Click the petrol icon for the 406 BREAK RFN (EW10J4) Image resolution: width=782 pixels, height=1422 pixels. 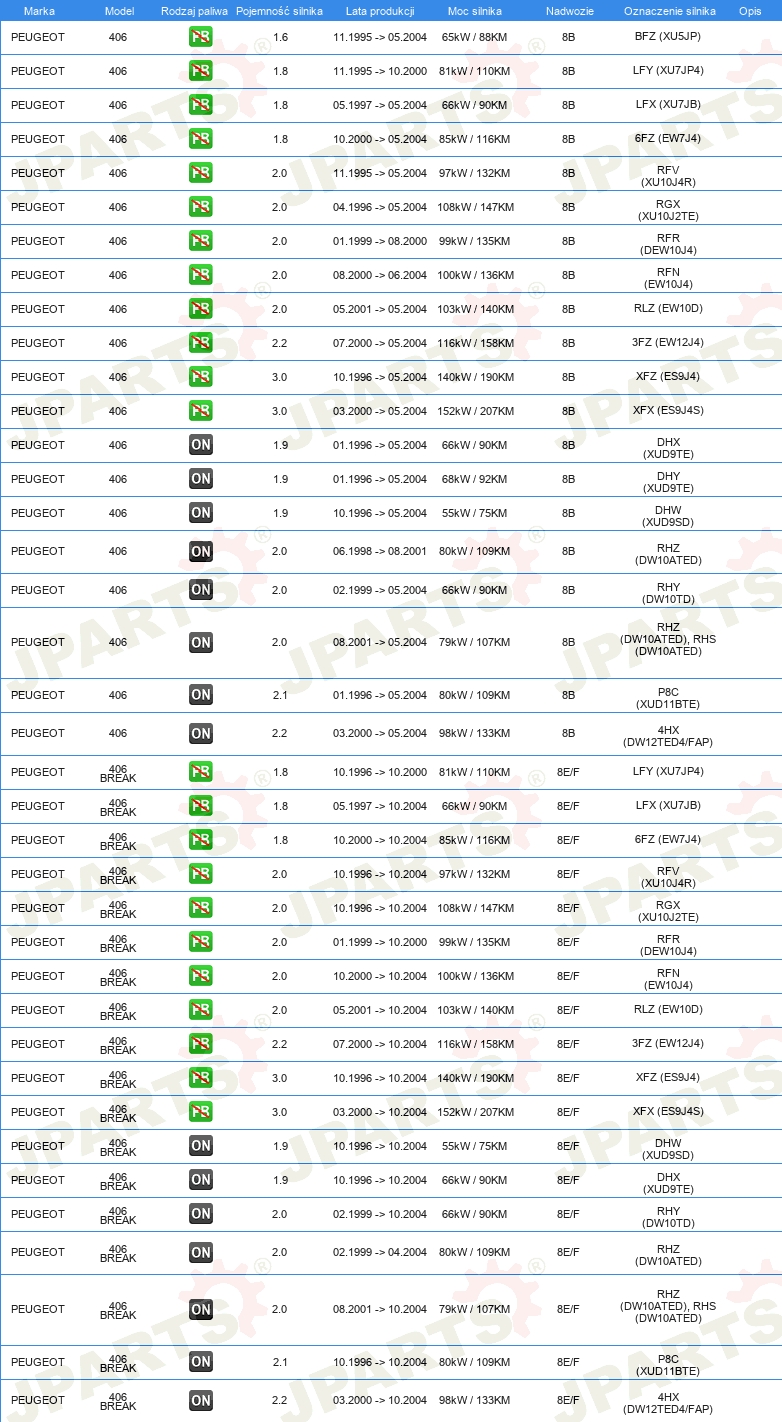point(201,976)
